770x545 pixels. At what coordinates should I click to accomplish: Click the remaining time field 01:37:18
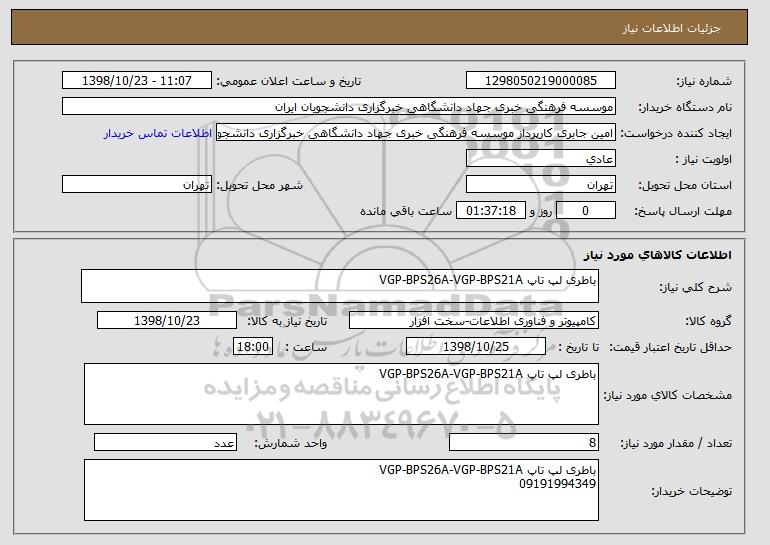click(491, 211)
